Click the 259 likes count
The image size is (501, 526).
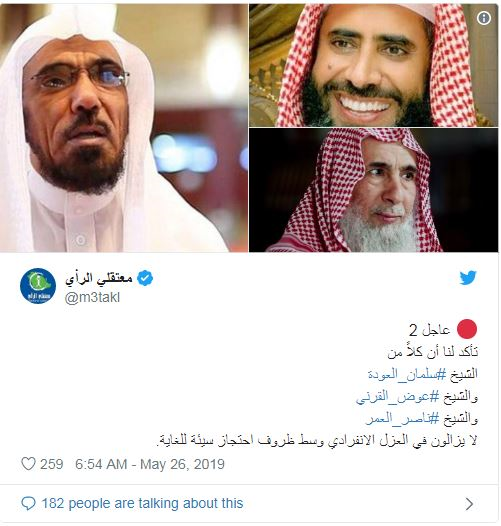click(52, 464)
